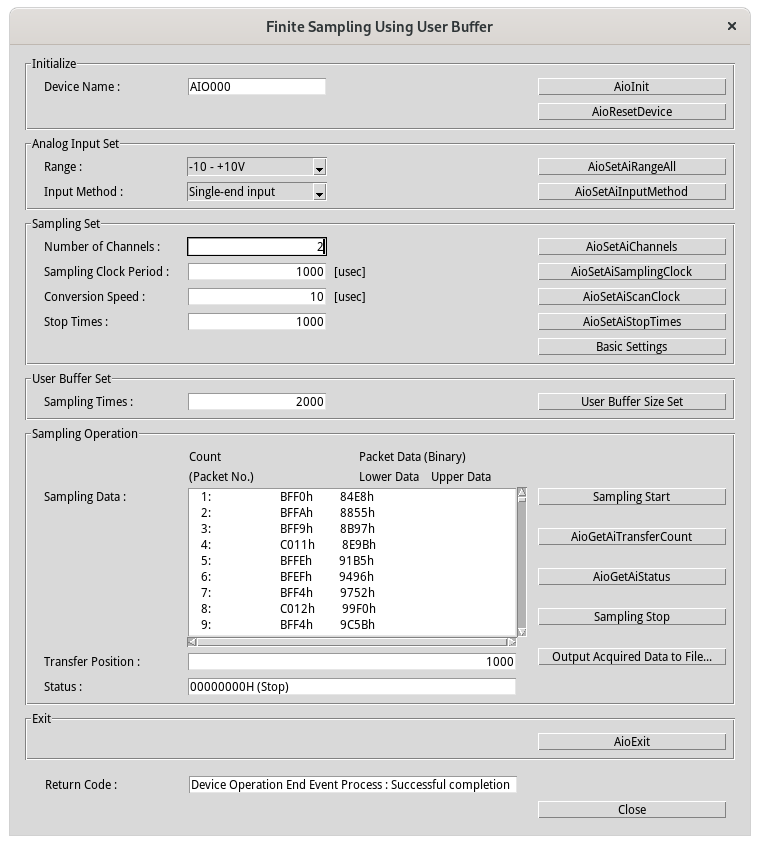Close the Finite Sampling window
Image resolution: width=760 pixels, height=845 pixels.
(631, 810)
